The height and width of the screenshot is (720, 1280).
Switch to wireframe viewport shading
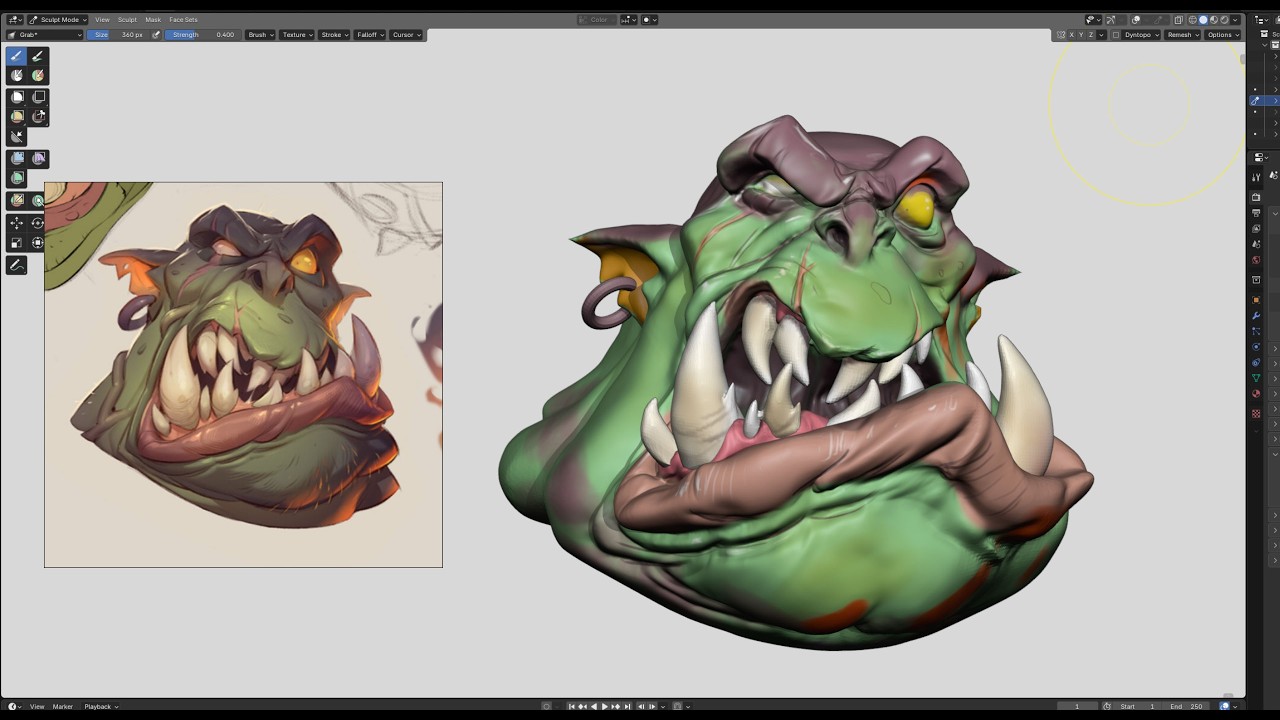pos(1193,20)
